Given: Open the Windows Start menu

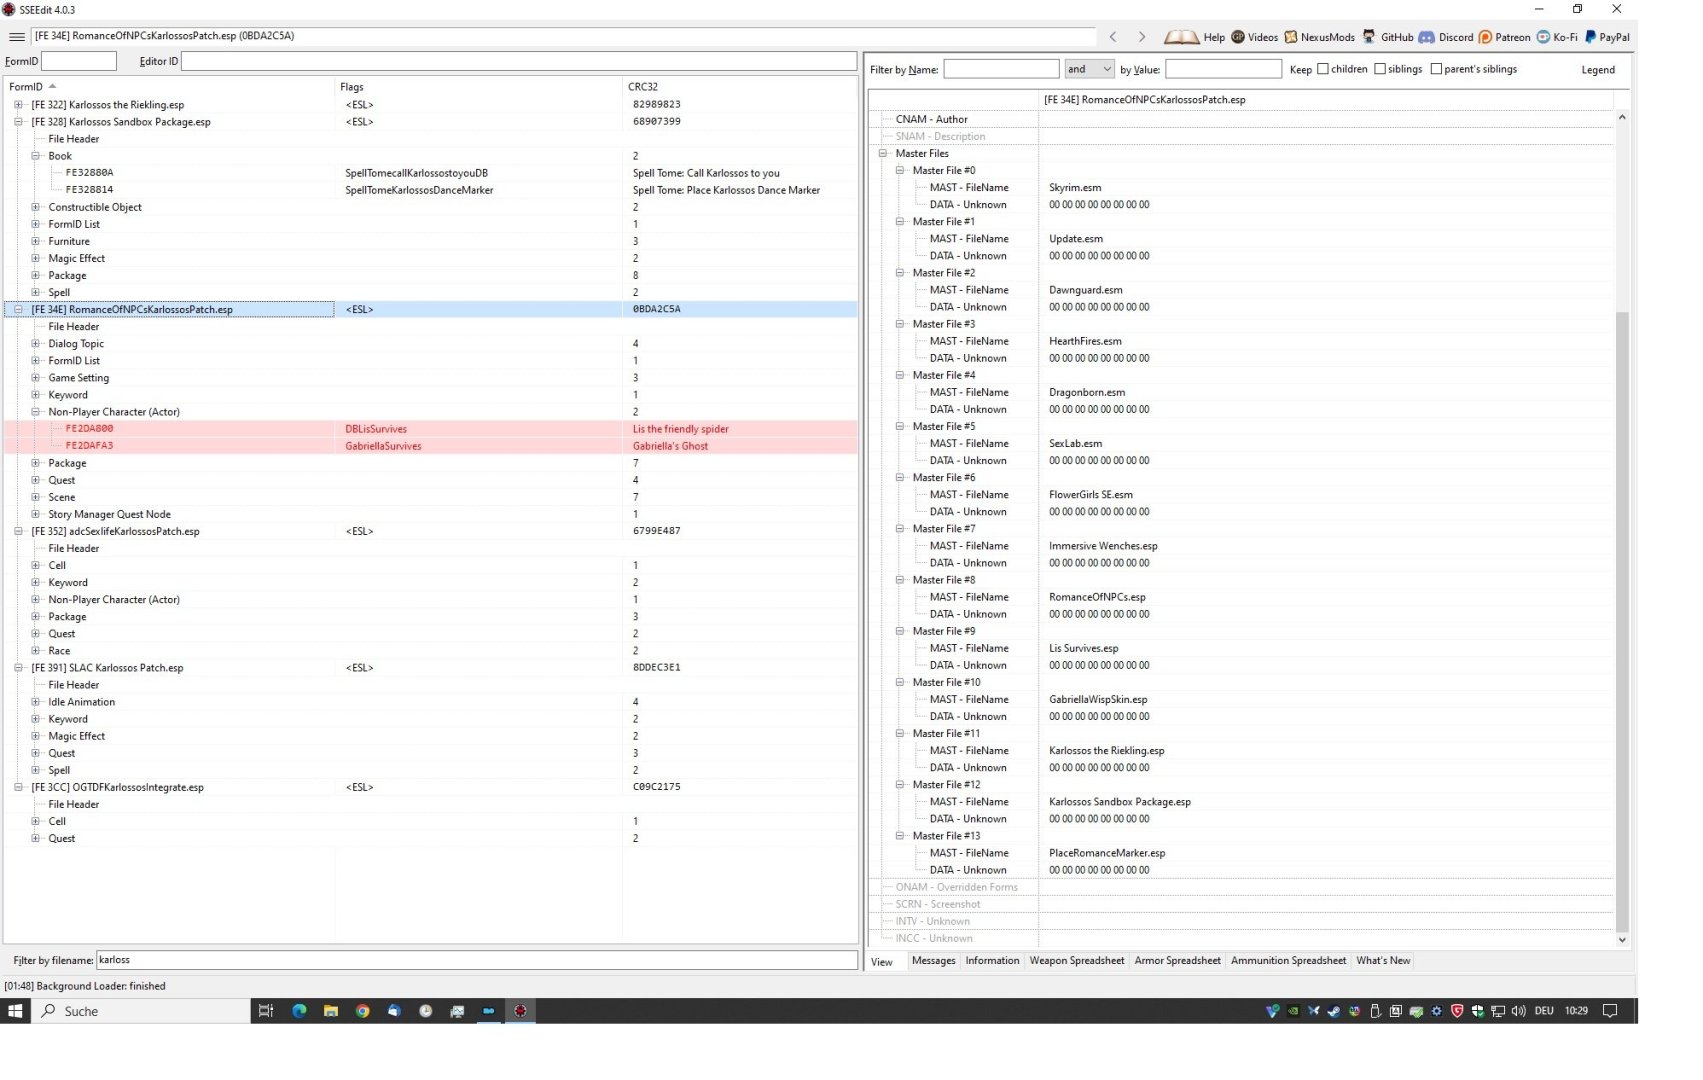Looking at the screenshot, I should point(15,1011).
